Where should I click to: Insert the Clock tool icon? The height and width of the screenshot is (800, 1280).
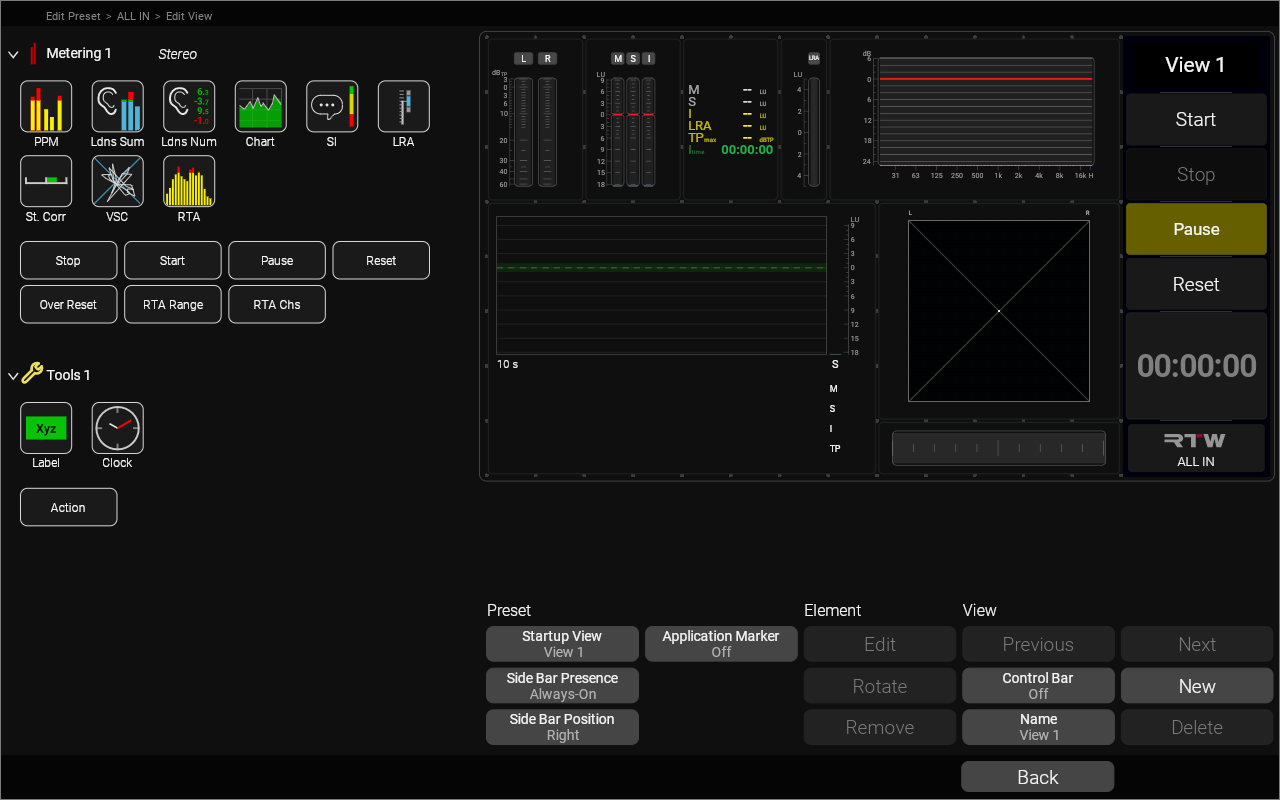pos(117,429)
